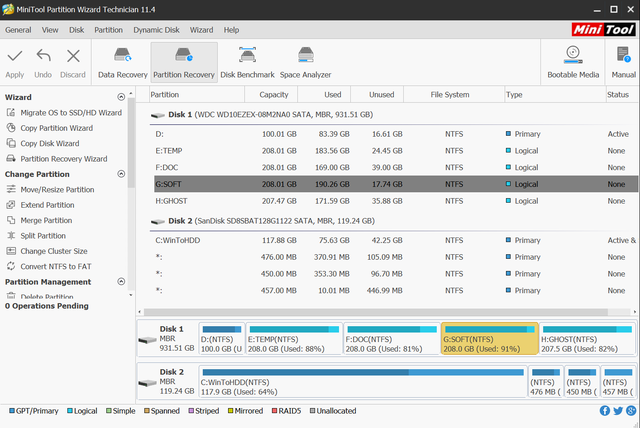This screenshot has height=428, width=640.
Task: Open the Wizard menu
Action: 201,30
